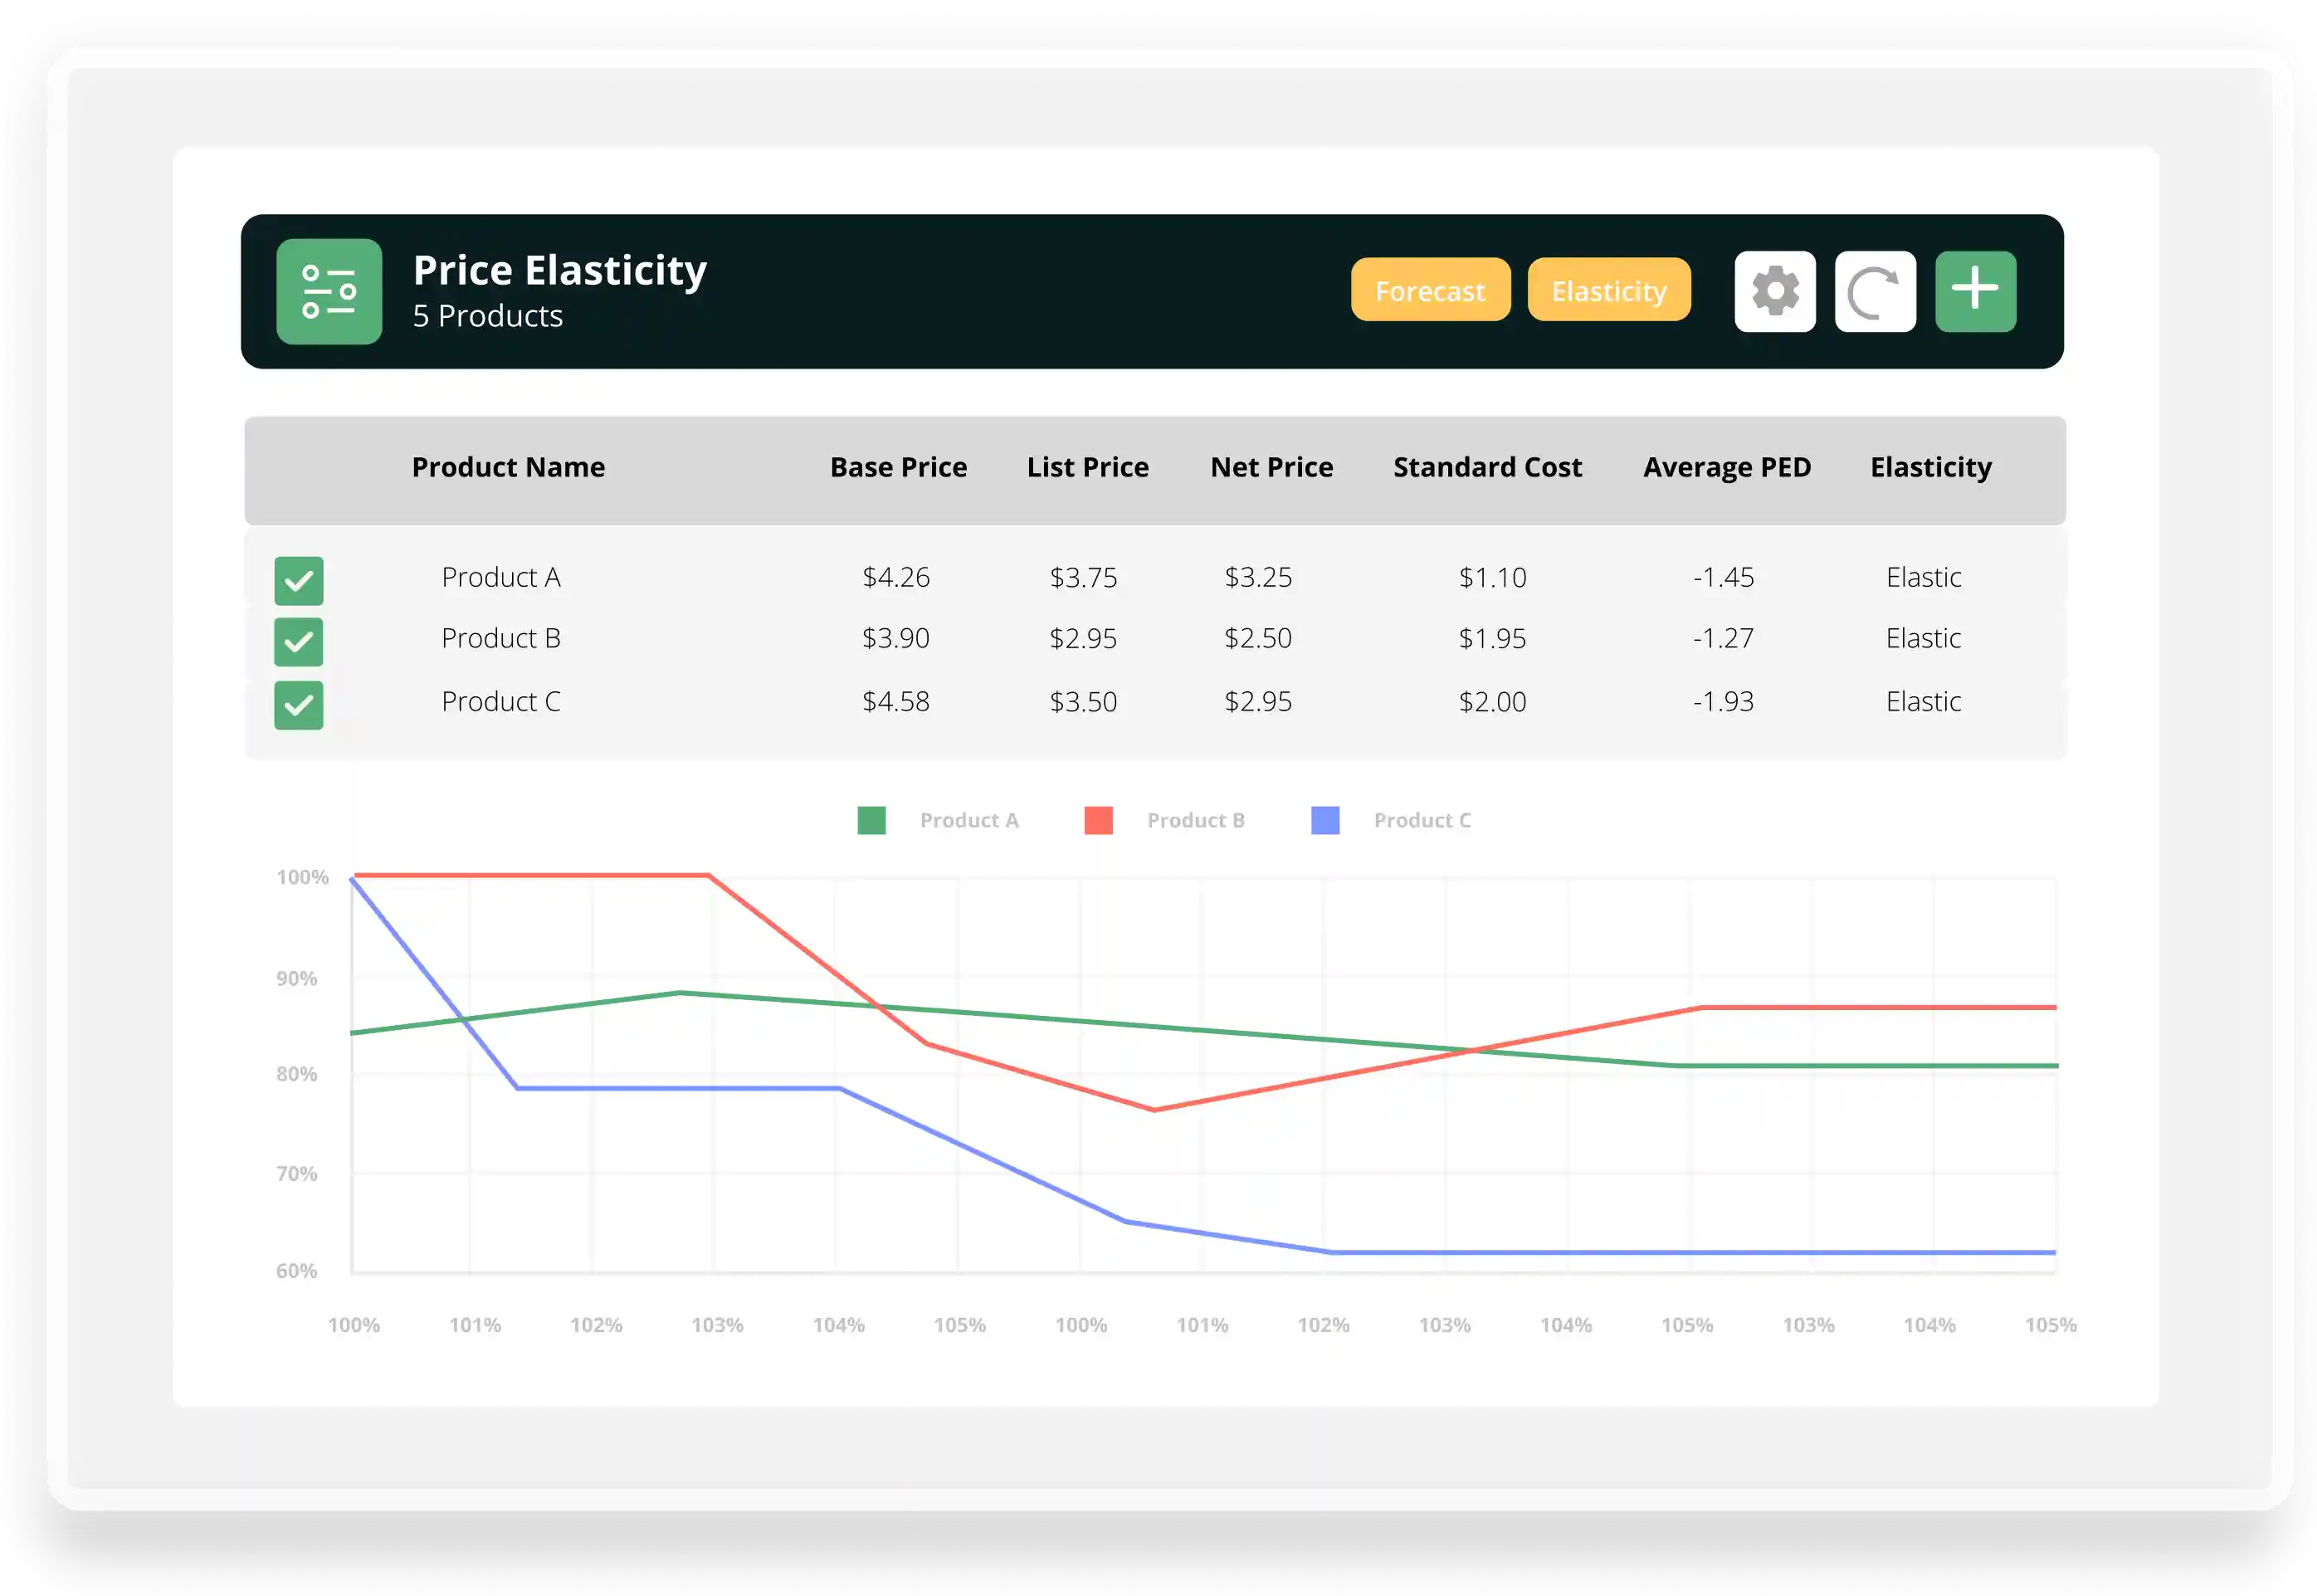Screen dimensions: 2317x1596
Task: Click the green checkmark icon for Product A
Action: (x=298, y=580)
